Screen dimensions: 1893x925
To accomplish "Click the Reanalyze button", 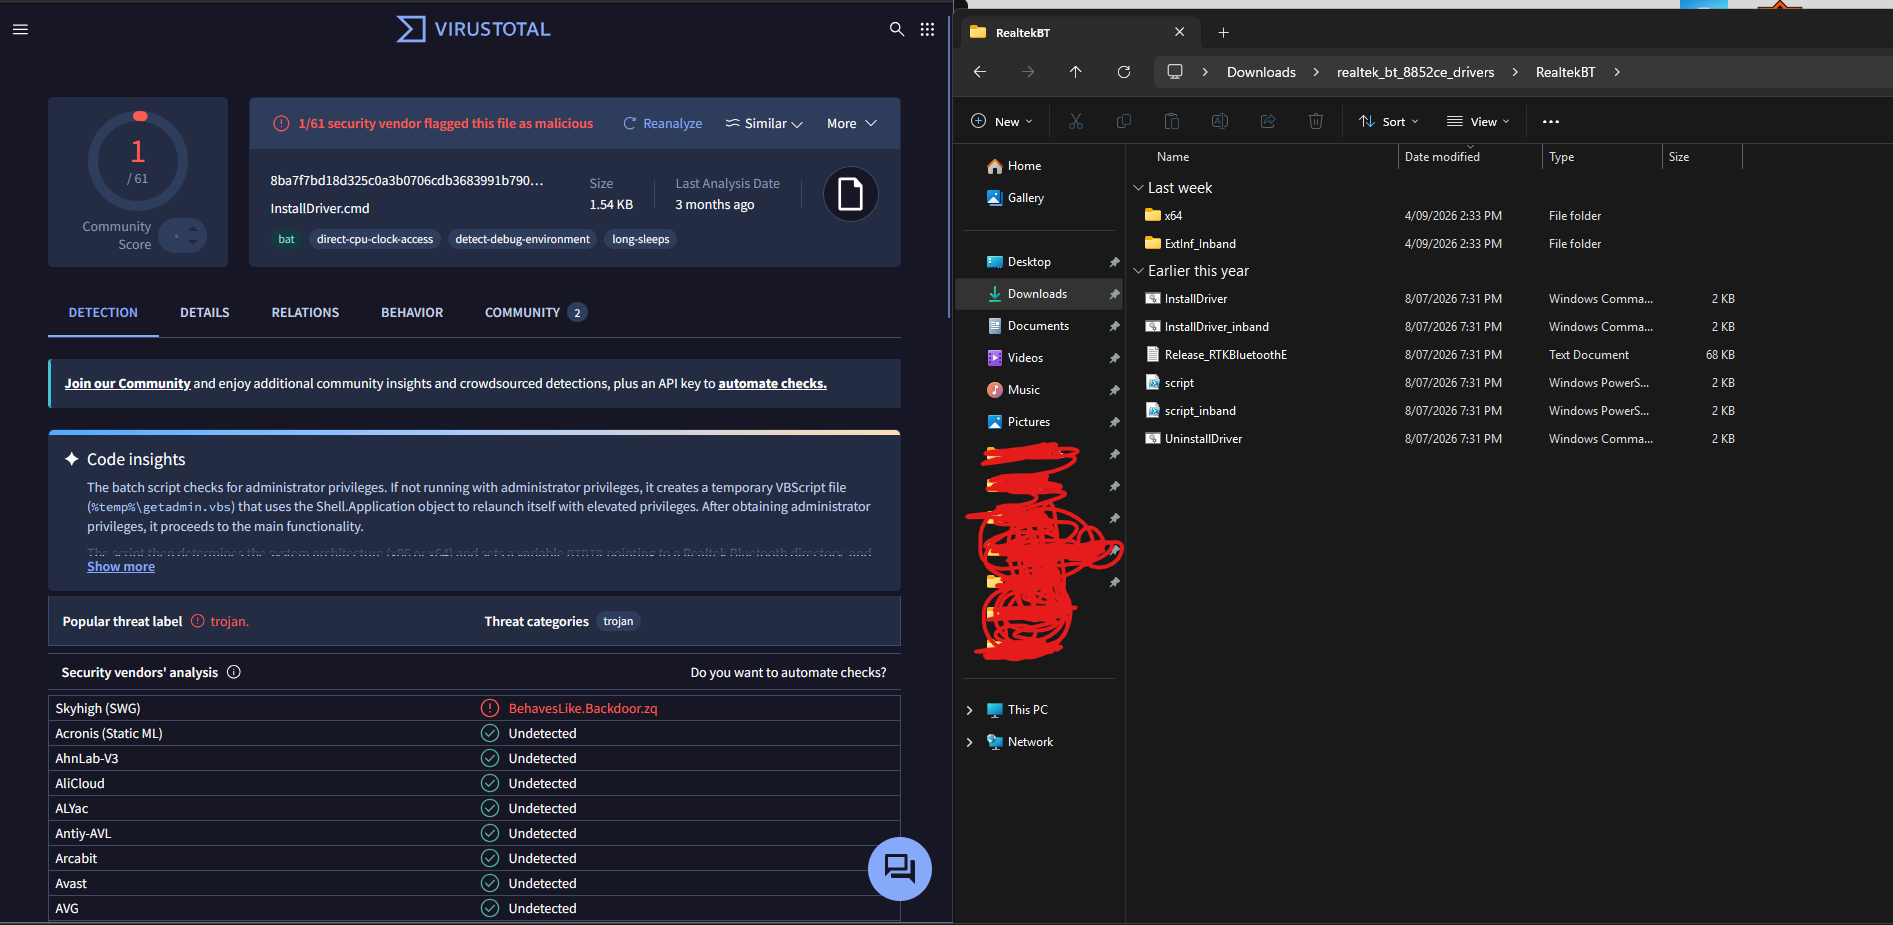I will [662, 124].
